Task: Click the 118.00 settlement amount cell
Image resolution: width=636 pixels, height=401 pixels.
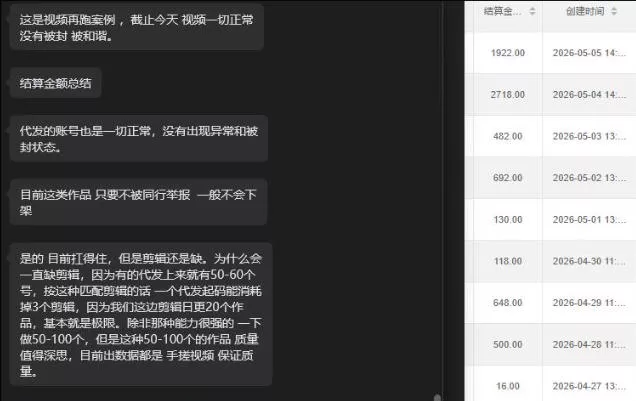Action: 508,261
